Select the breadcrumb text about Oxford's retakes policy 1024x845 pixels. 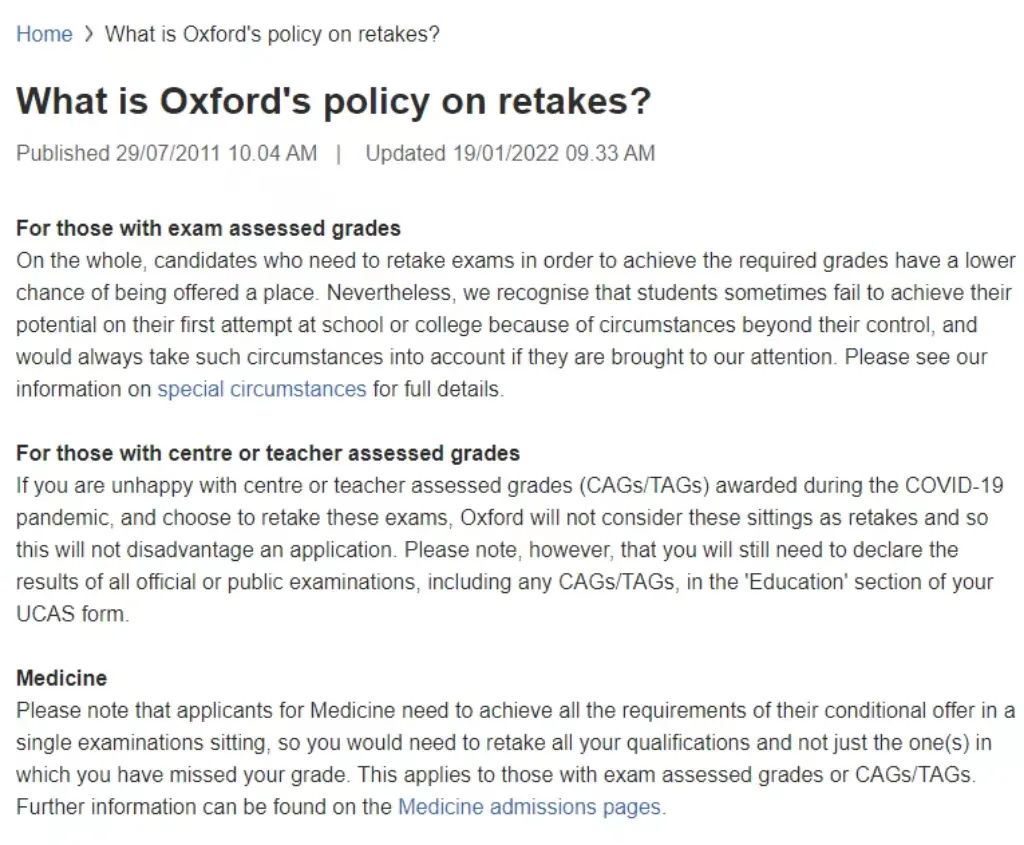point(272,34)
